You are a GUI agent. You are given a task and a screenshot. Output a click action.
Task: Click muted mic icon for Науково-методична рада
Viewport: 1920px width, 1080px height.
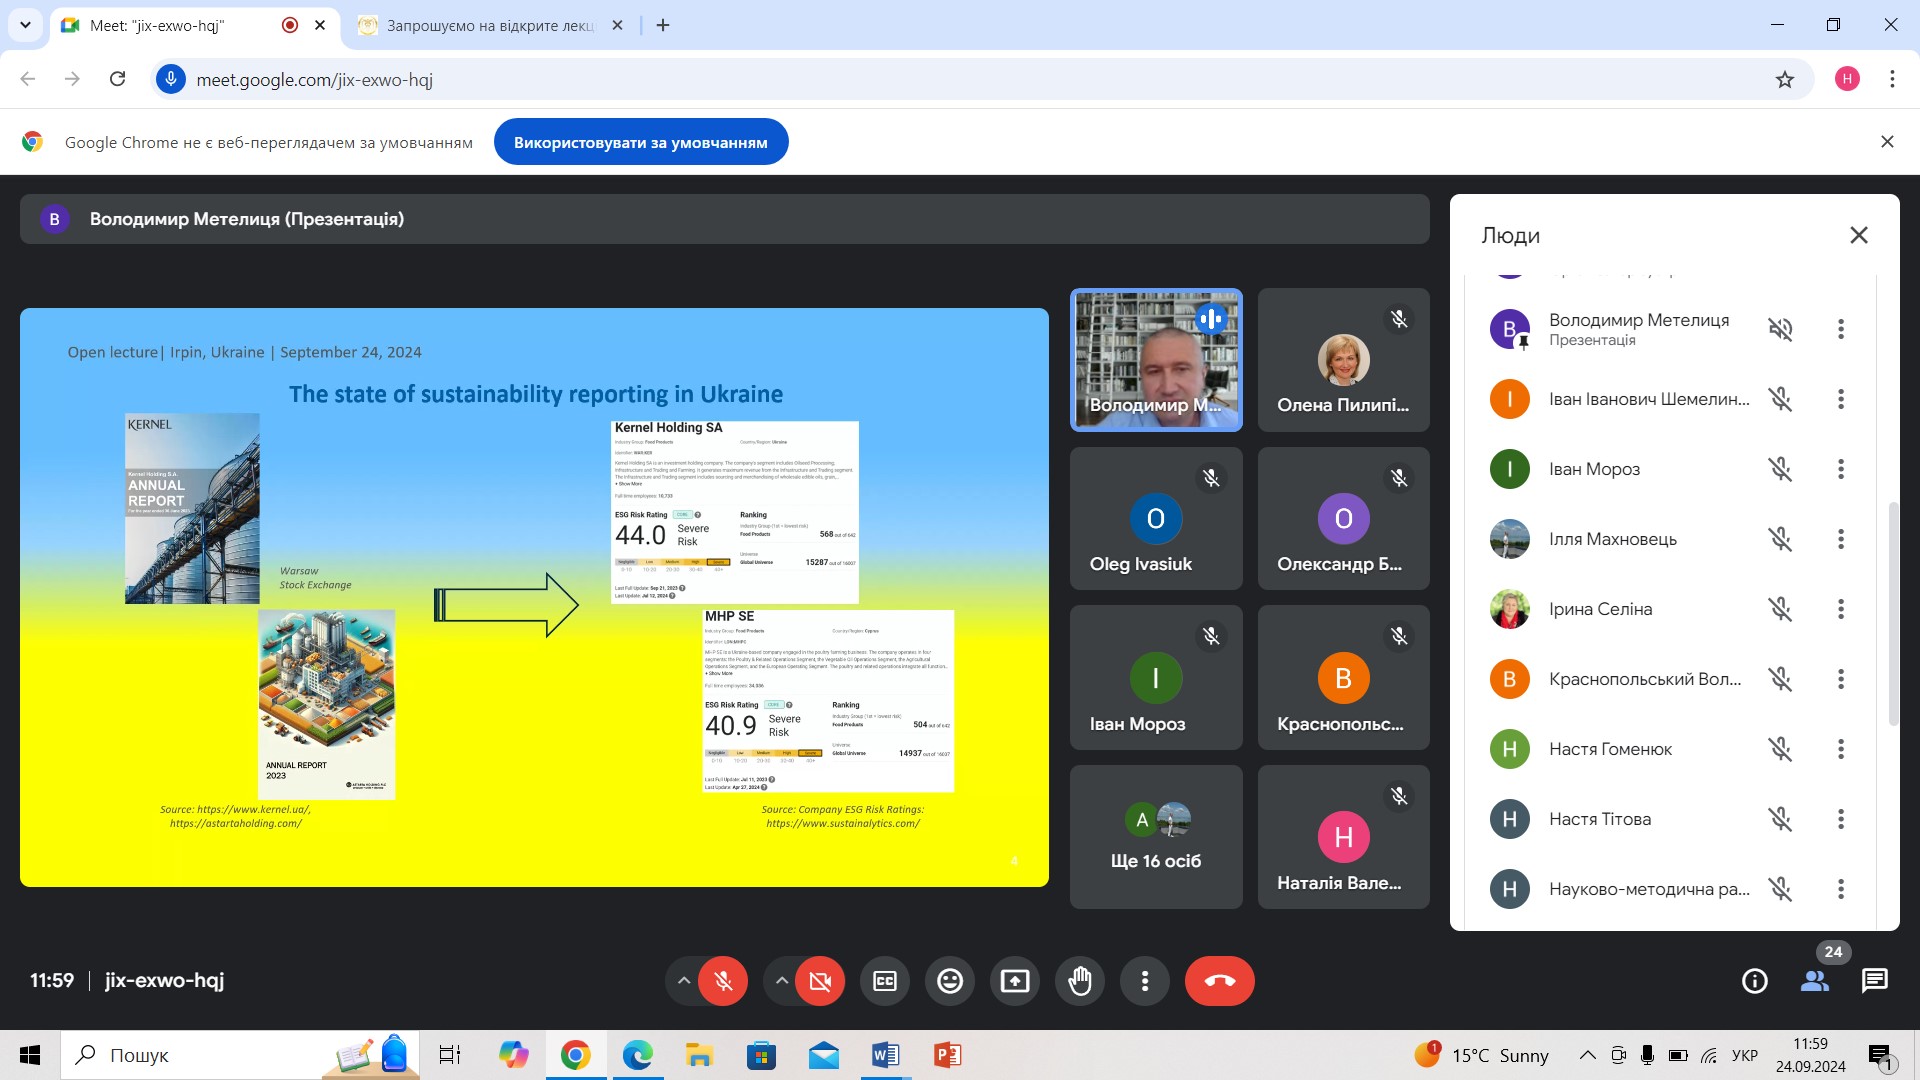[x=1780, y=889]
